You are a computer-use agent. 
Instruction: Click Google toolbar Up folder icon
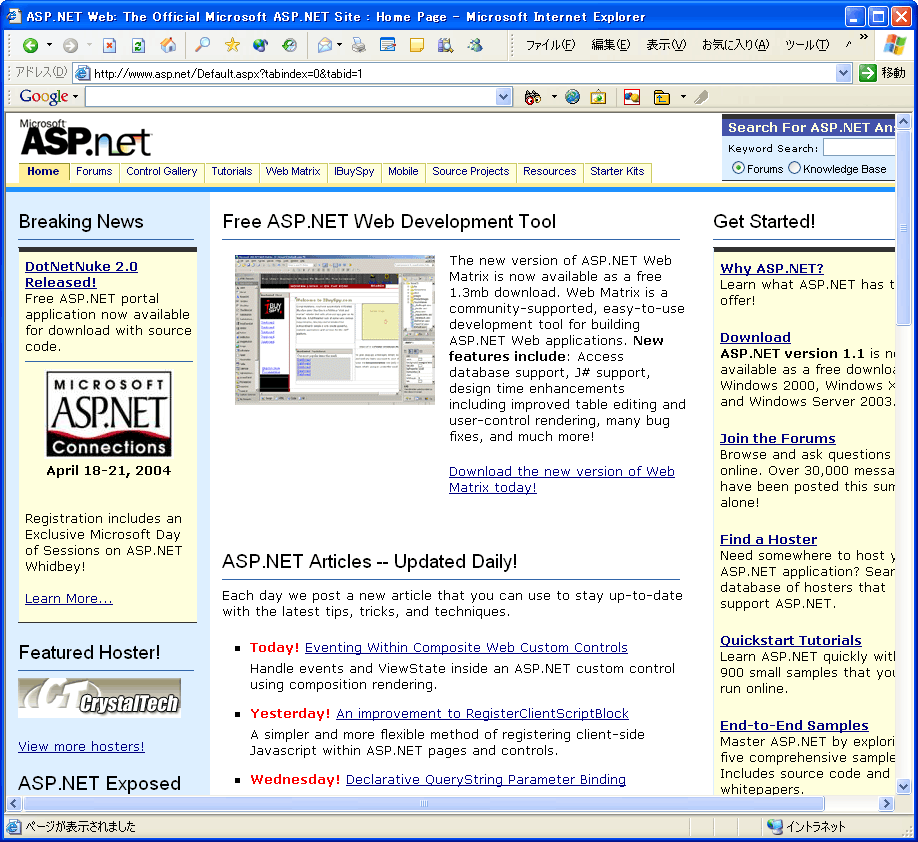662,97
